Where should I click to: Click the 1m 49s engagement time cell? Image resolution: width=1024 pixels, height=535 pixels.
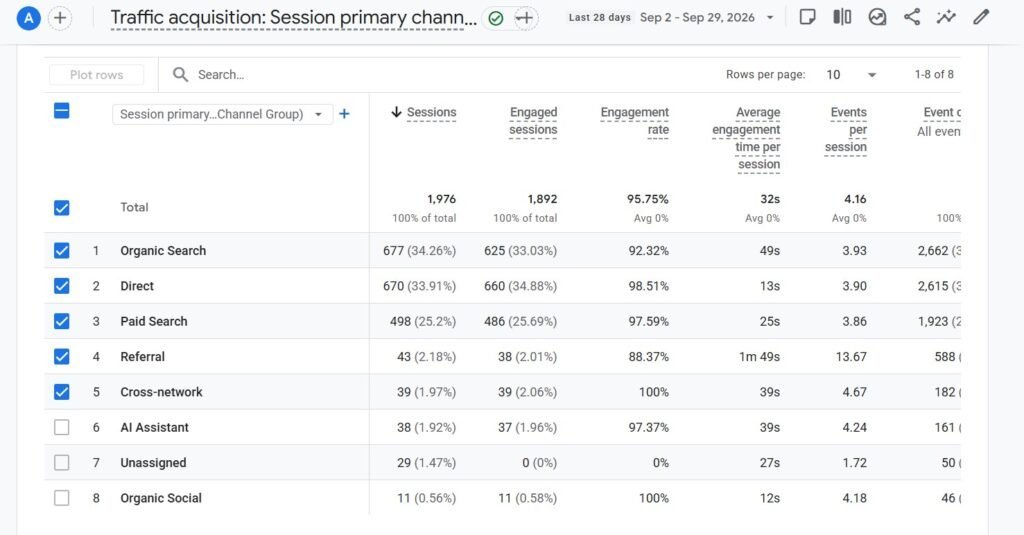[x=759, y=357]
